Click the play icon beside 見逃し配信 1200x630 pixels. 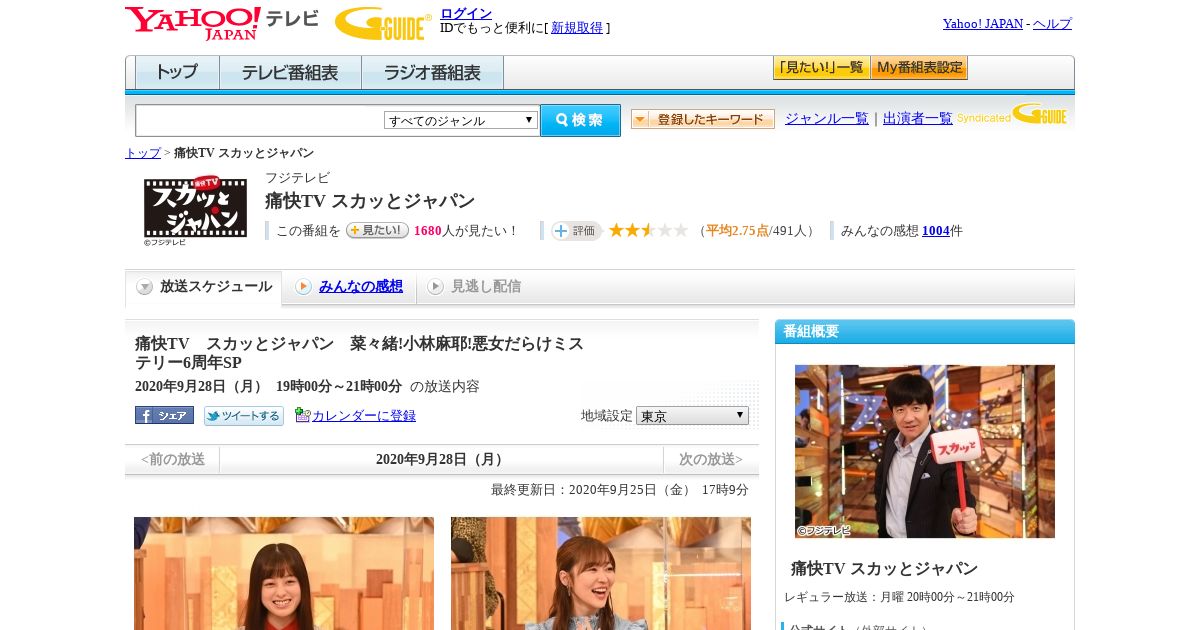coord(435,287)
